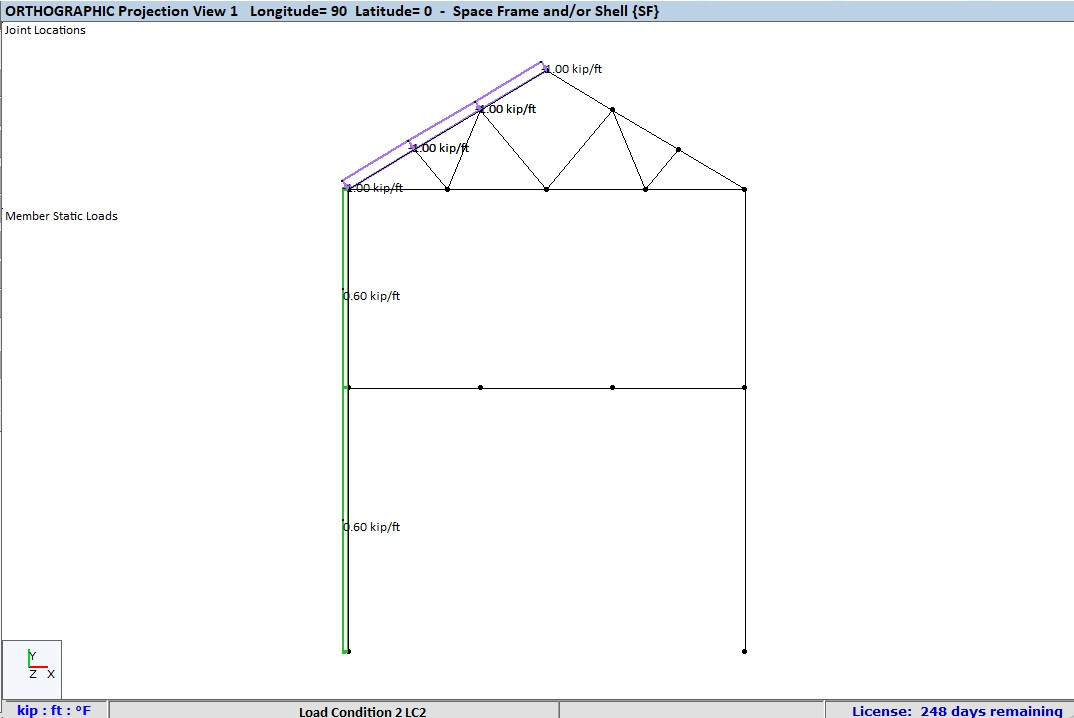1074x718 pixels.
Task: Click the 0.60 kip/ft load label on column
Action: [371, 295]
